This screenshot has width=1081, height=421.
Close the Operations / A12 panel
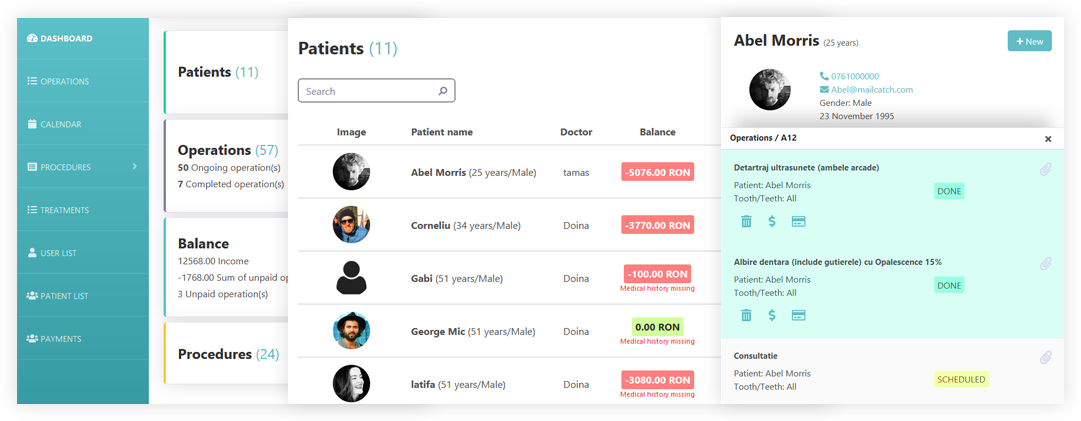[x=1048, y=139]
